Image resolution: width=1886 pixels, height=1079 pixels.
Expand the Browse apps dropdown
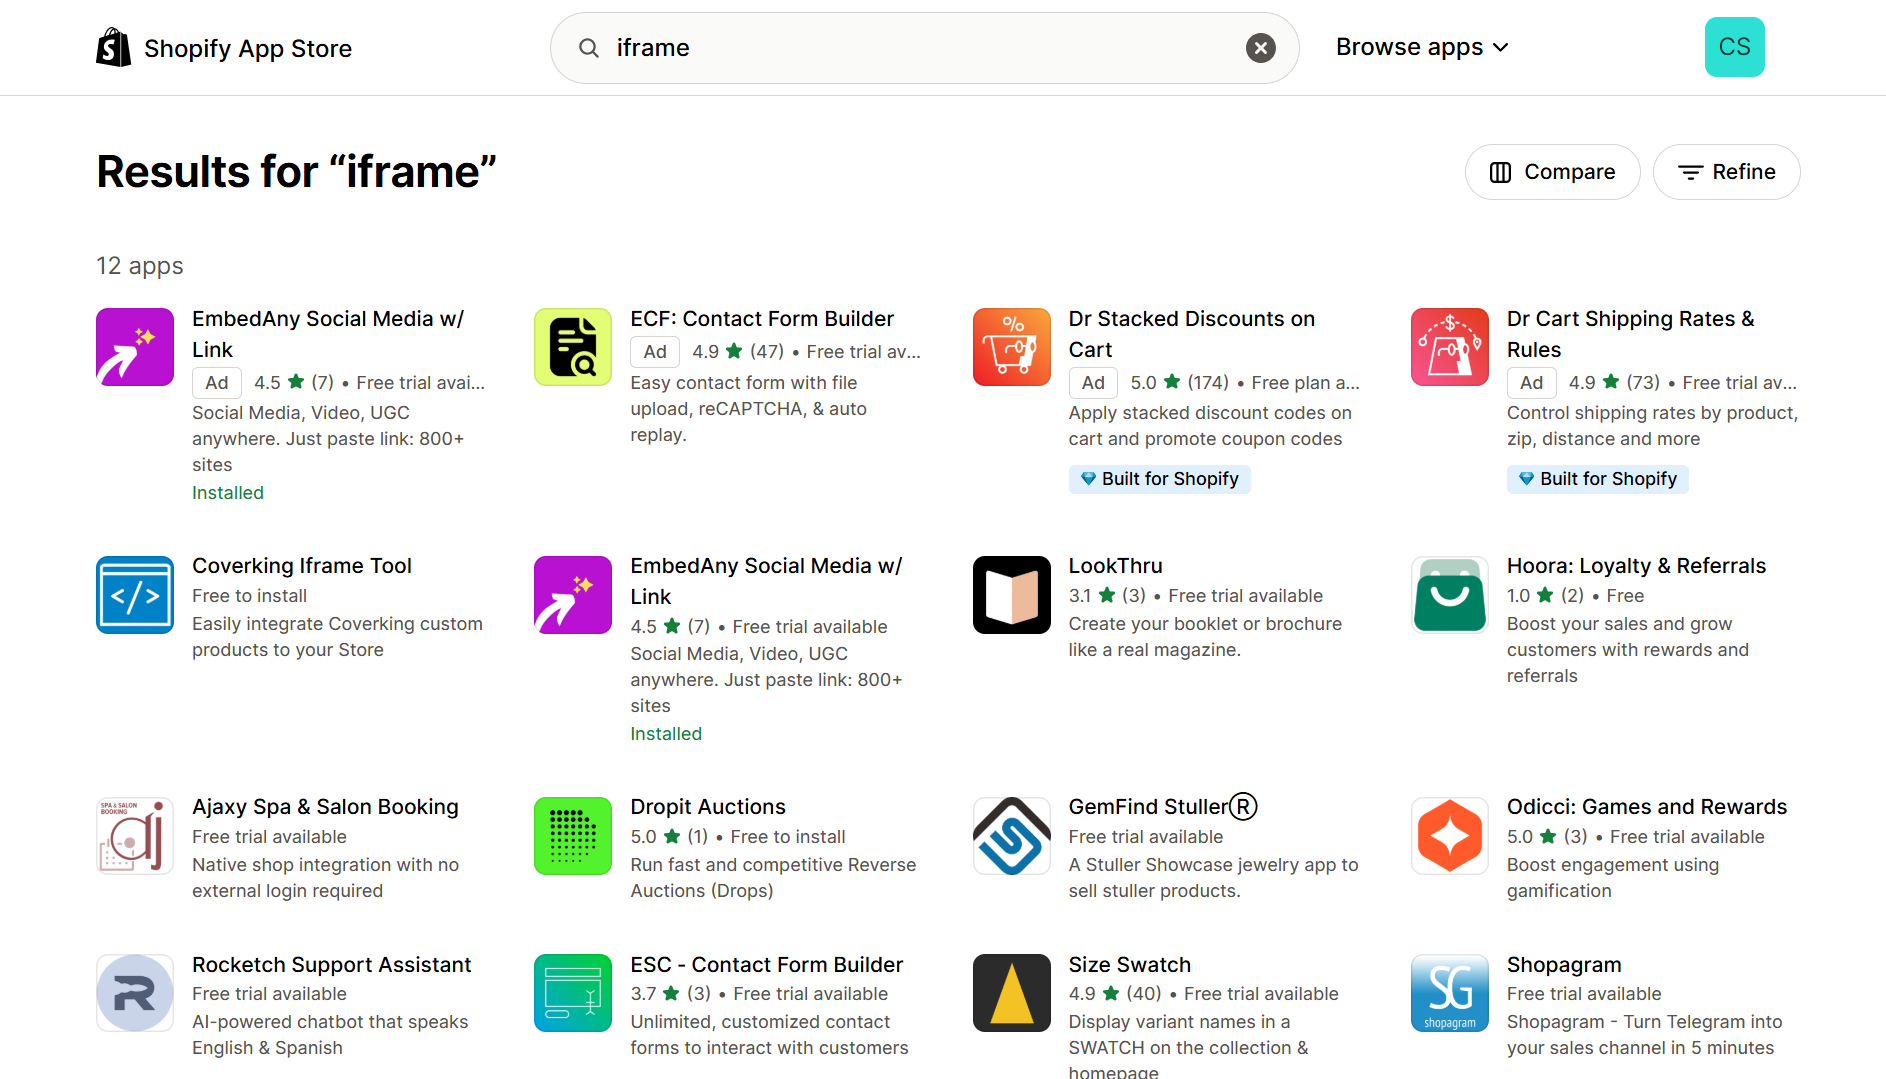(x=1421, y=48)
